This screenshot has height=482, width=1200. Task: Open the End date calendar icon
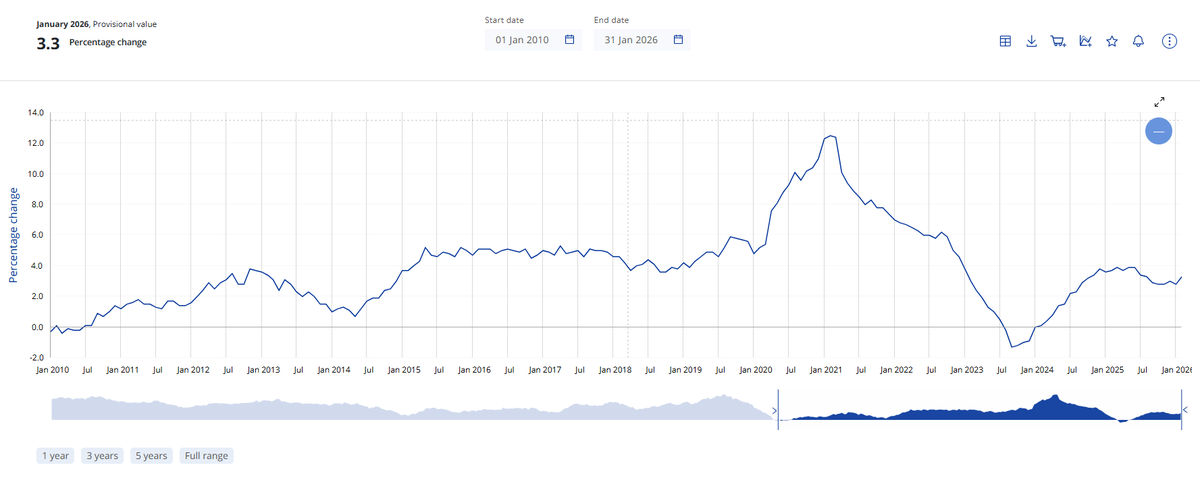click(678, 40)
